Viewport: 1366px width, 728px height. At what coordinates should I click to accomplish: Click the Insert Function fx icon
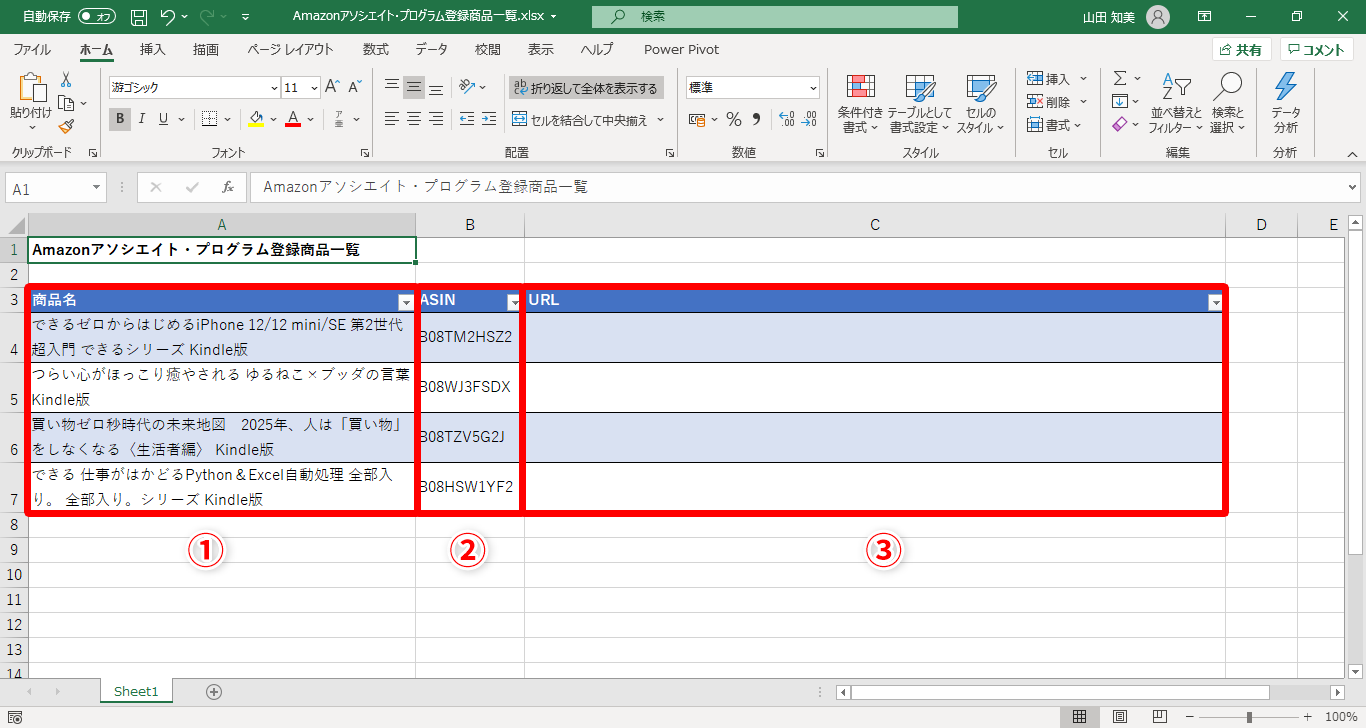(228, 187)
